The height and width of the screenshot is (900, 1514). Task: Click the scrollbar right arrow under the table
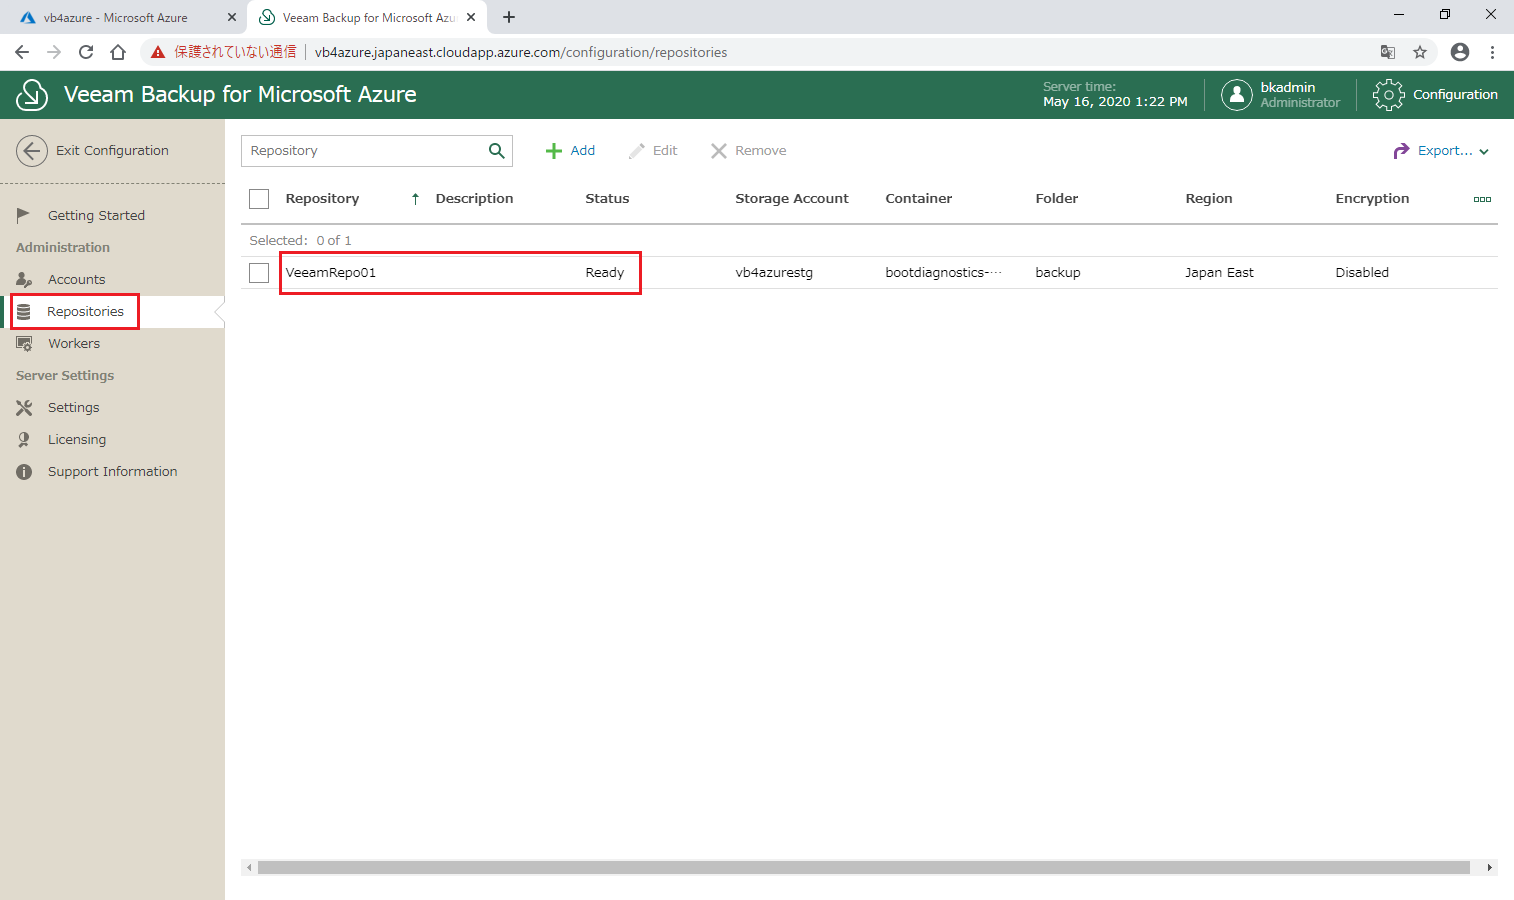(1490, 867)
